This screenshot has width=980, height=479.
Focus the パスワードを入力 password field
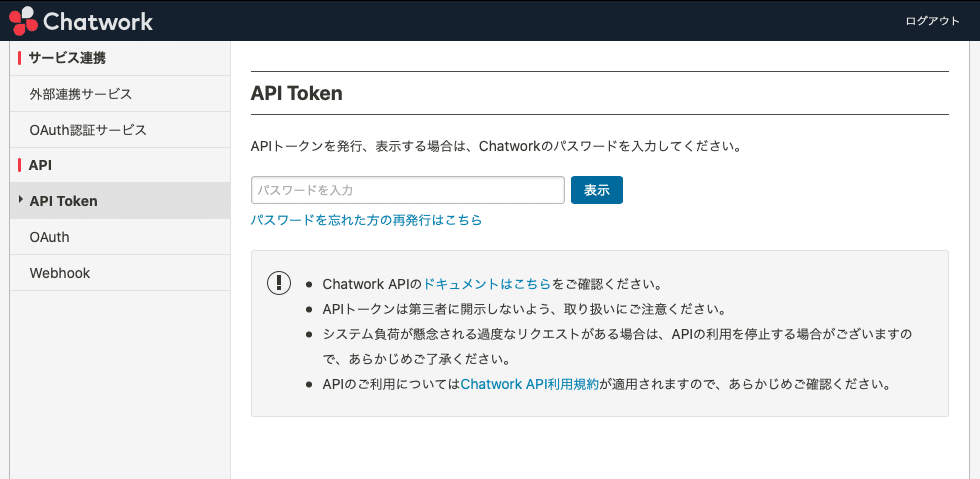[408, 190]
